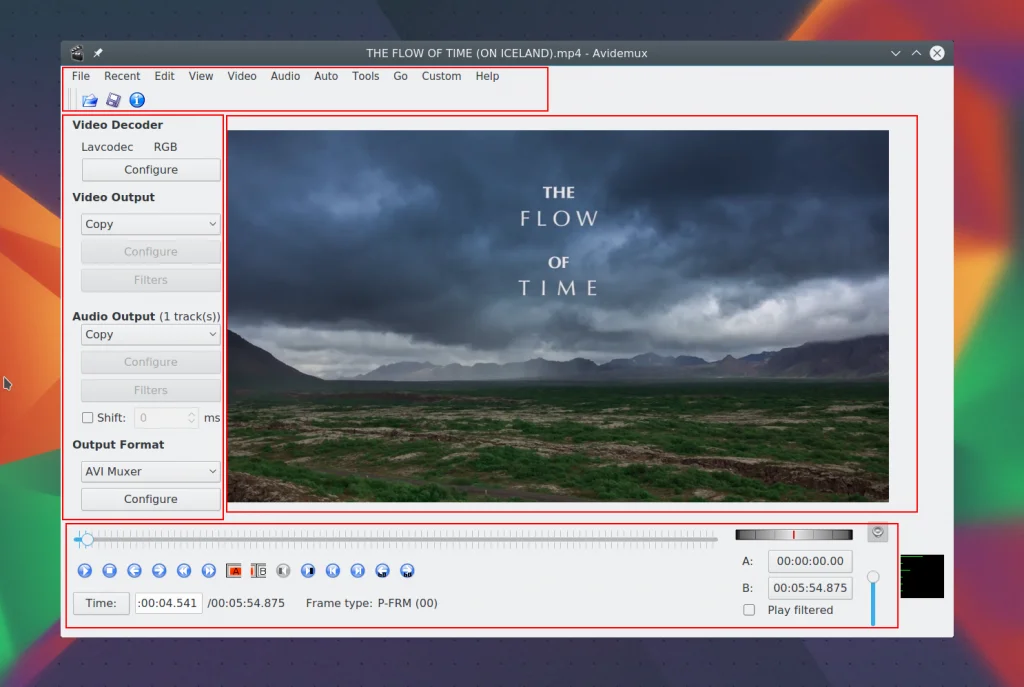1024x687 pixels.
Task: Set selection start marker A
Action: (x=234, y=571)
